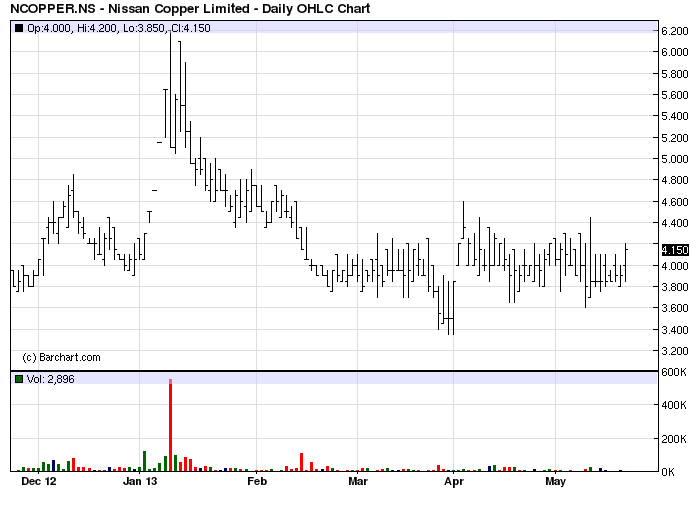
Task: Click the 200K volume axis label
Action: click(674, 439)
